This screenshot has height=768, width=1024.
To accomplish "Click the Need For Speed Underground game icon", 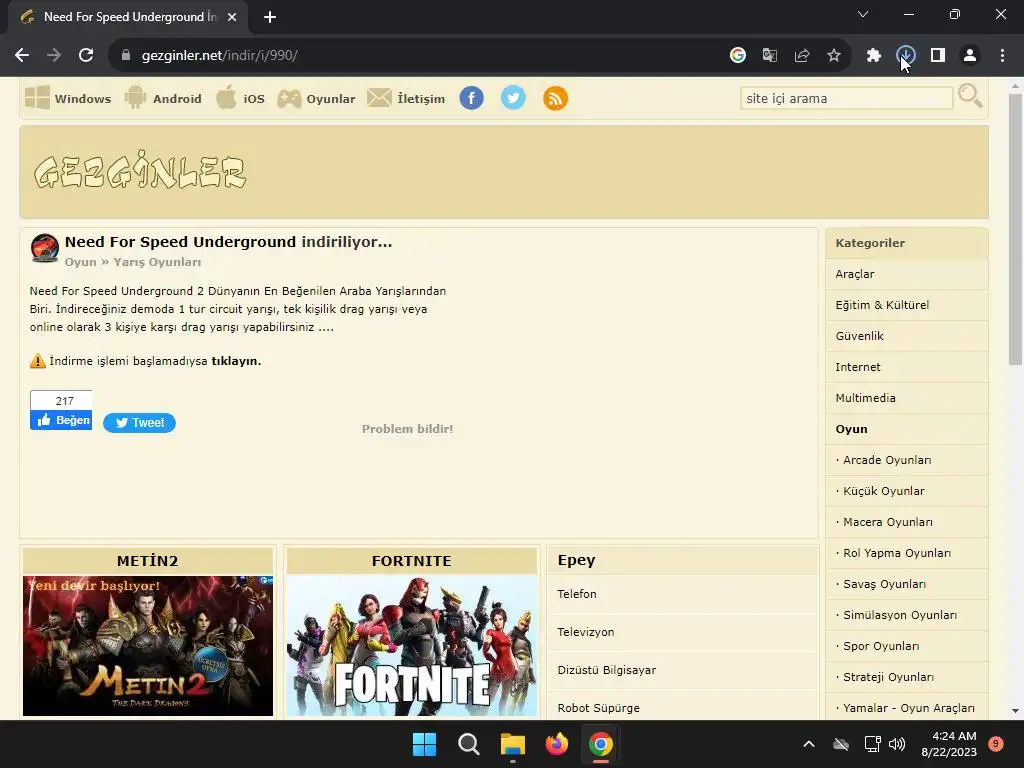I will tap(45, 248).
